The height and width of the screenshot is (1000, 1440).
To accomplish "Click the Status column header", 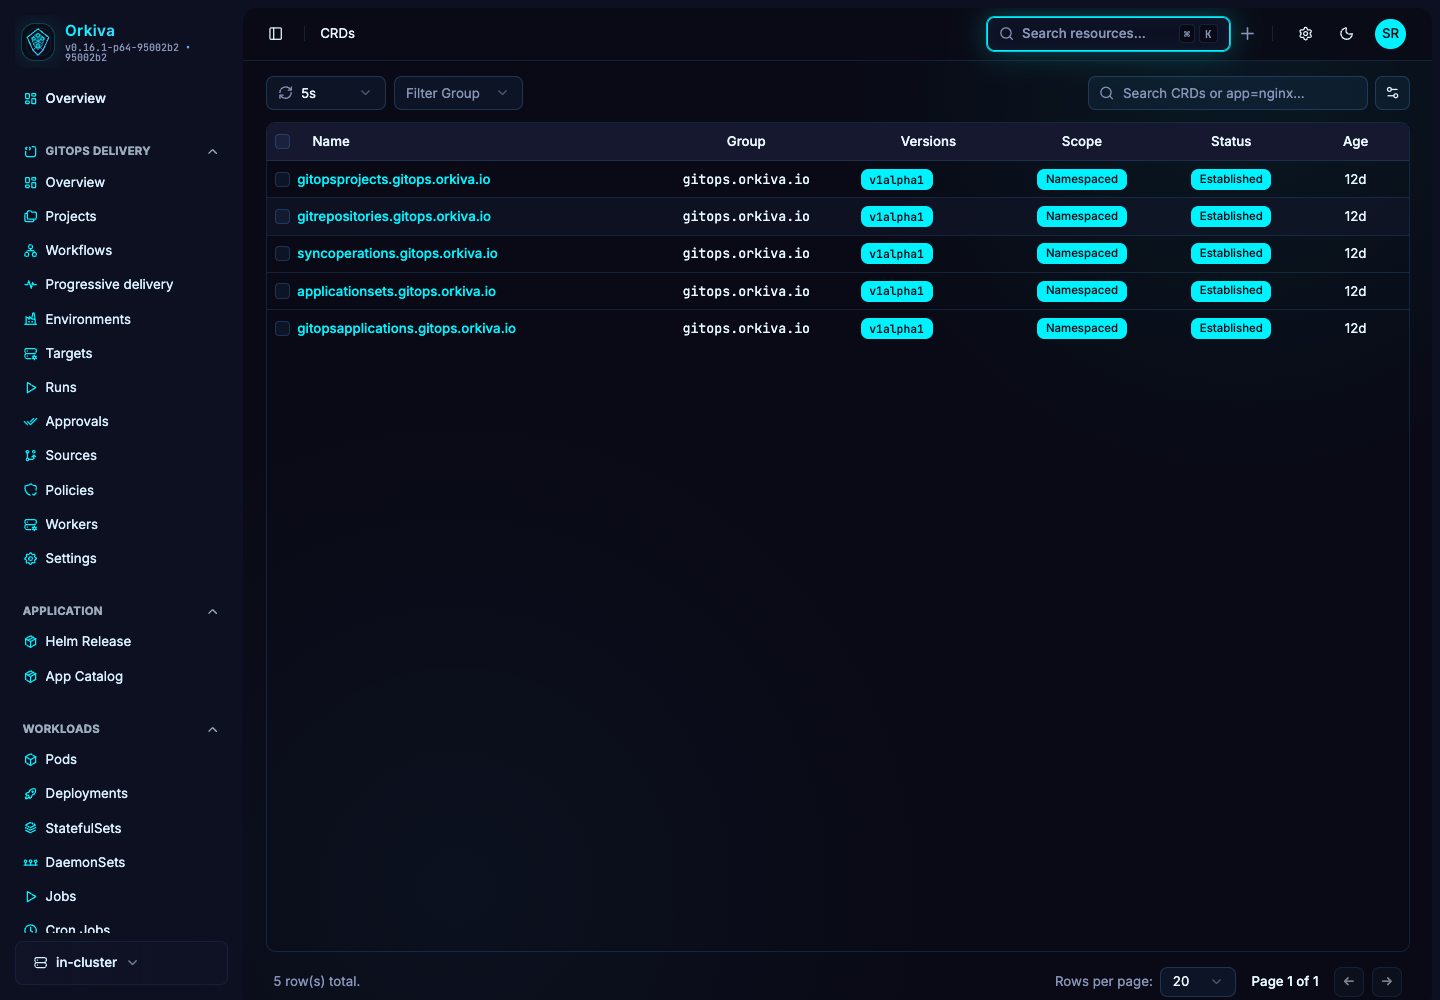I will 1231,141.
